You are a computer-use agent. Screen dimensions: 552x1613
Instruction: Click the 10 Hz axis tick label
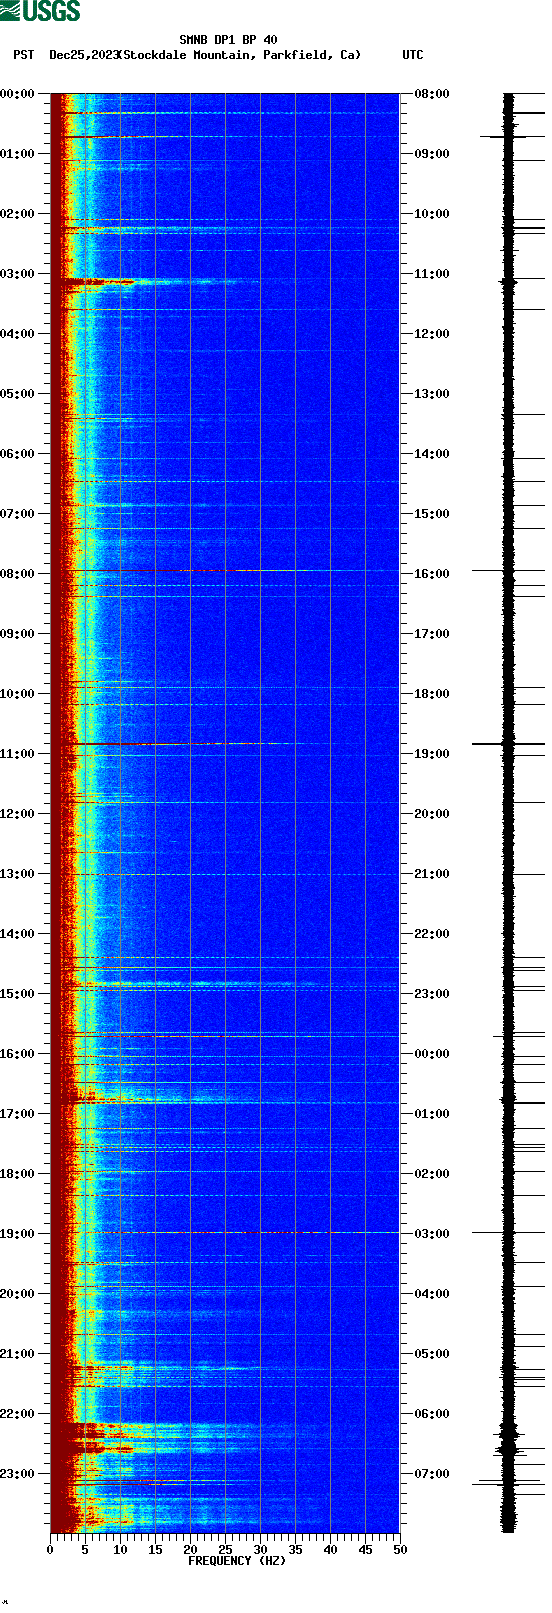[x=120, y=1550]
